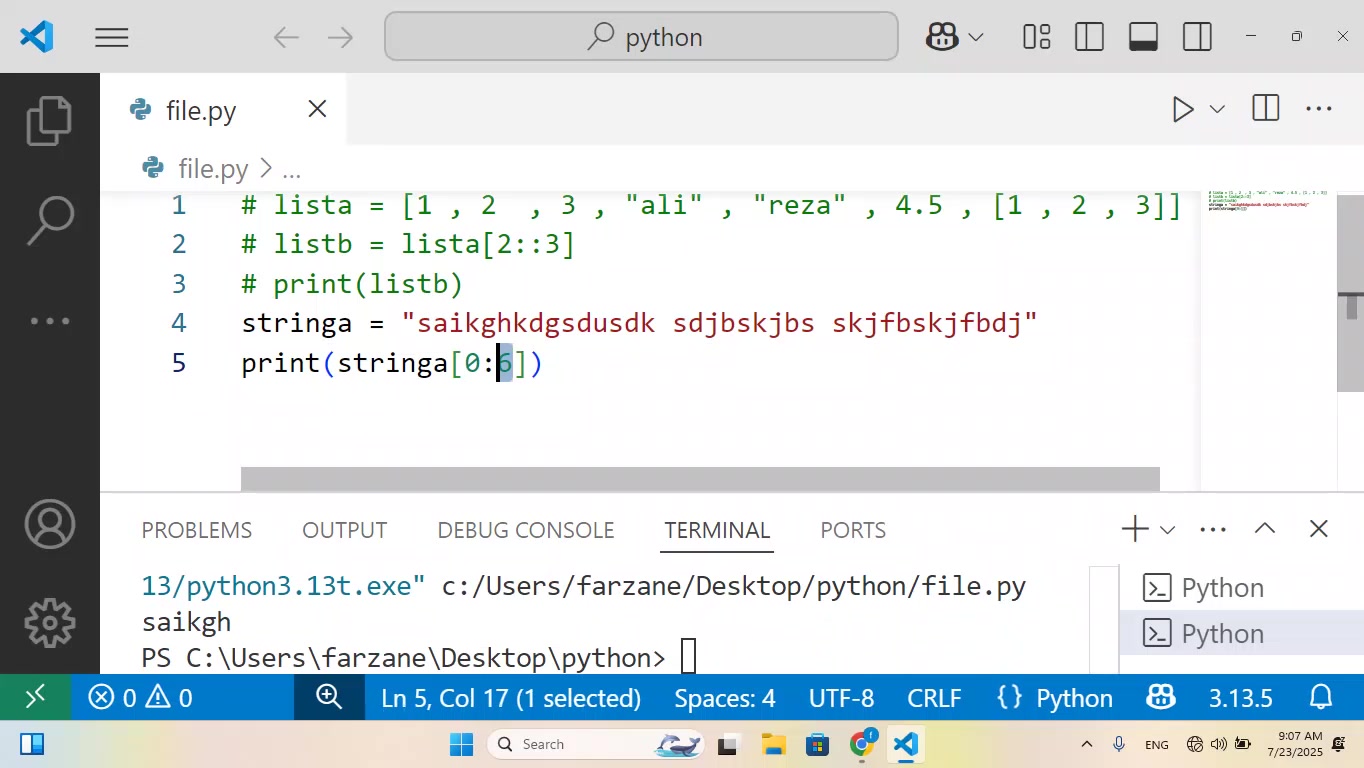Maximize the panel size with chevron
The image size is (1364, 768).
1265,529
